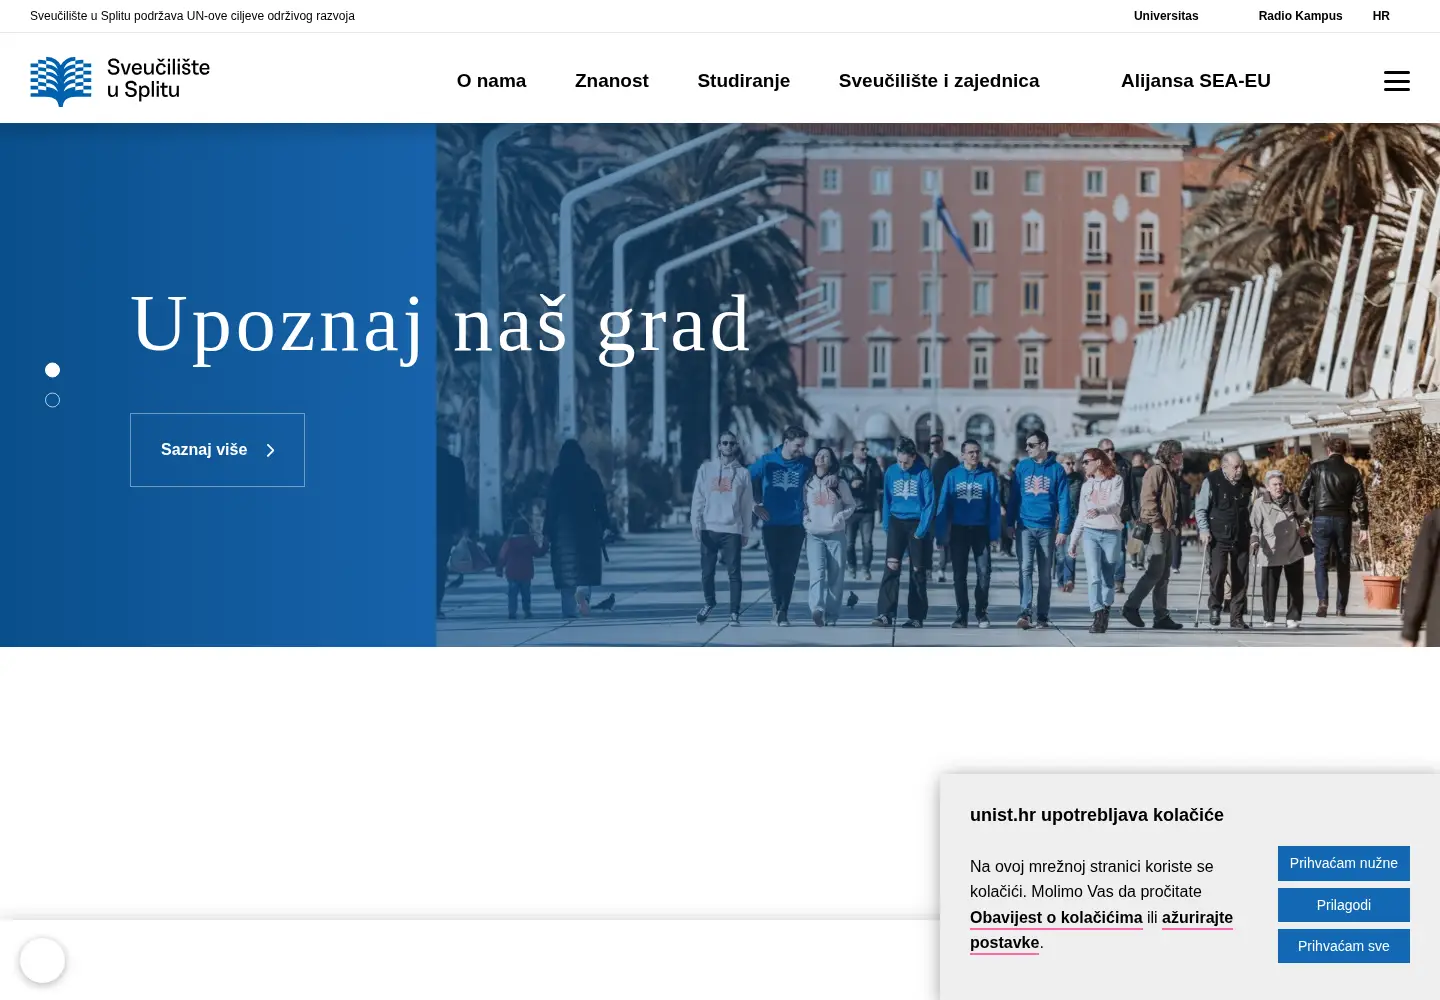Click the Prilagodi cookie button
1440x1000 pixels.
coord(1344,905)
